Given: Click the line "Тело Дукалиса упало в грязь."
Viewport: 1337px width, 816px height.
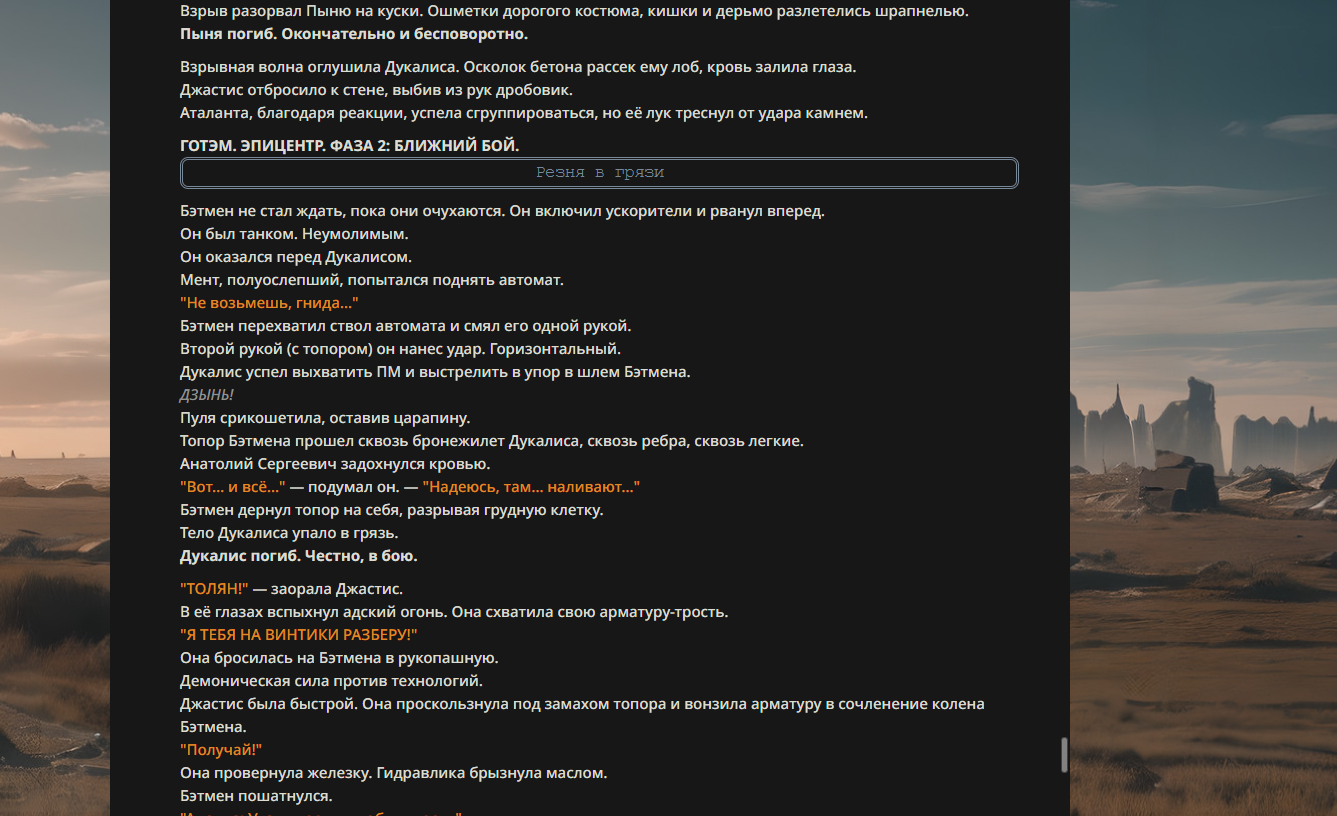Looking at the screenshot, I should 289,533.
